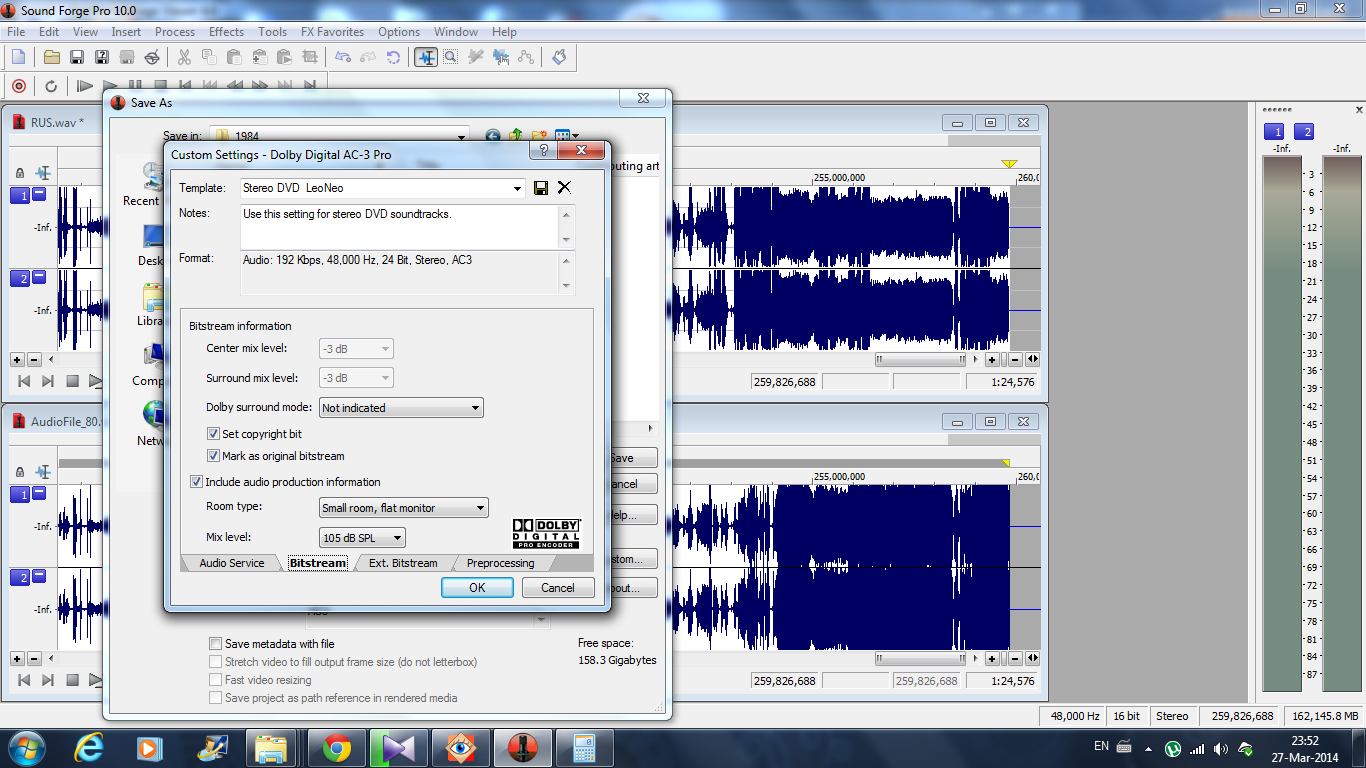This screenshot has height=768, width=1366.
Task: Select the Pencil tool icon
Action: click(476, 57)
